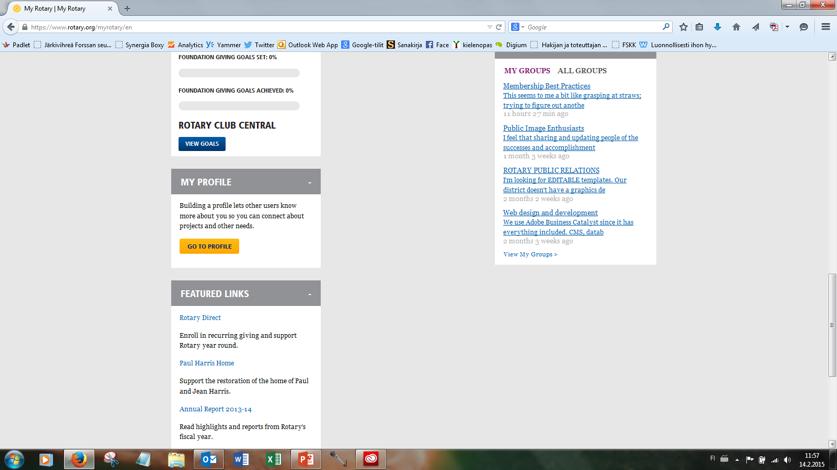Open Adobe Creative Cloud in taskbar
The width and height of the screenshot is (837, 470).
(x=370, y=459)
